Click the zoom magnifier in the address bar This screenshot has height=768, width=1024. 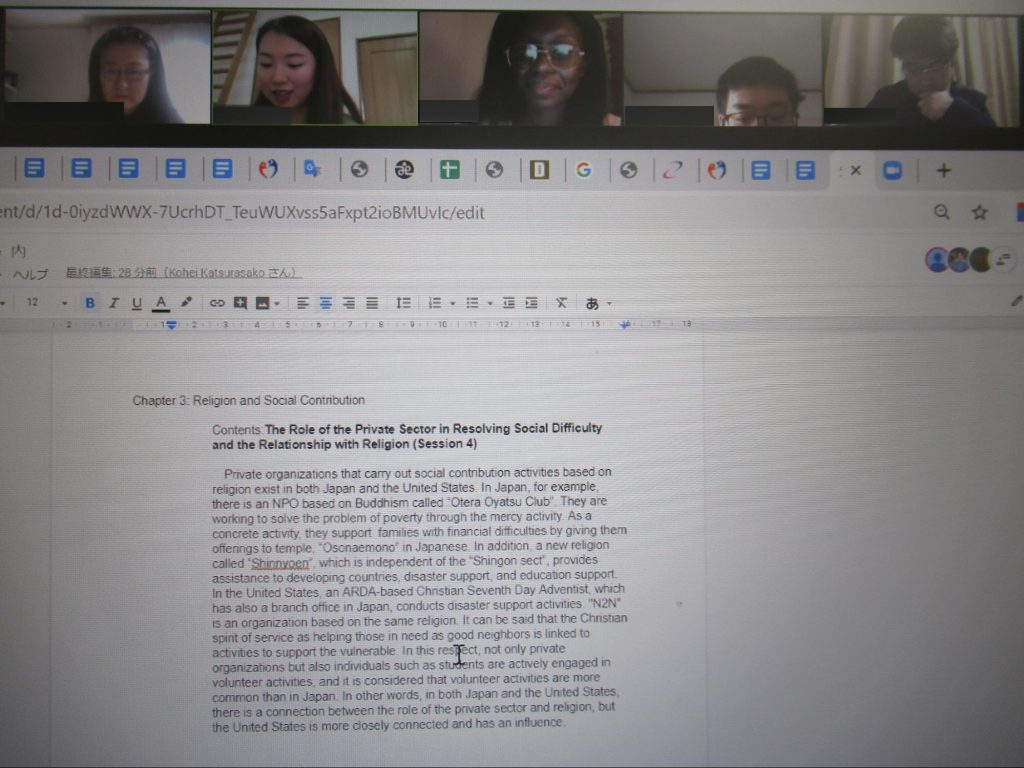[x=942, y=212]
